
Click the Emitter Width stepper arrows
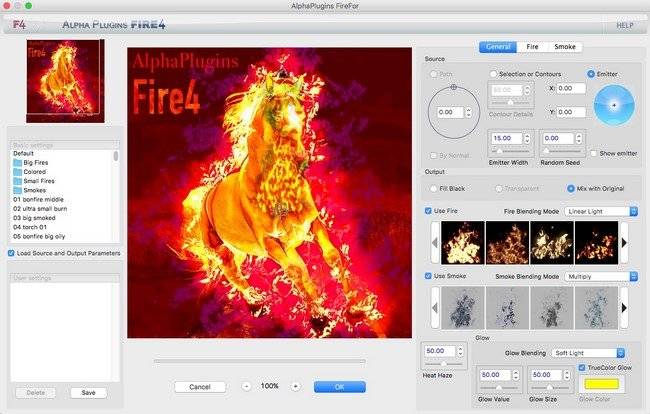(527, 138)
